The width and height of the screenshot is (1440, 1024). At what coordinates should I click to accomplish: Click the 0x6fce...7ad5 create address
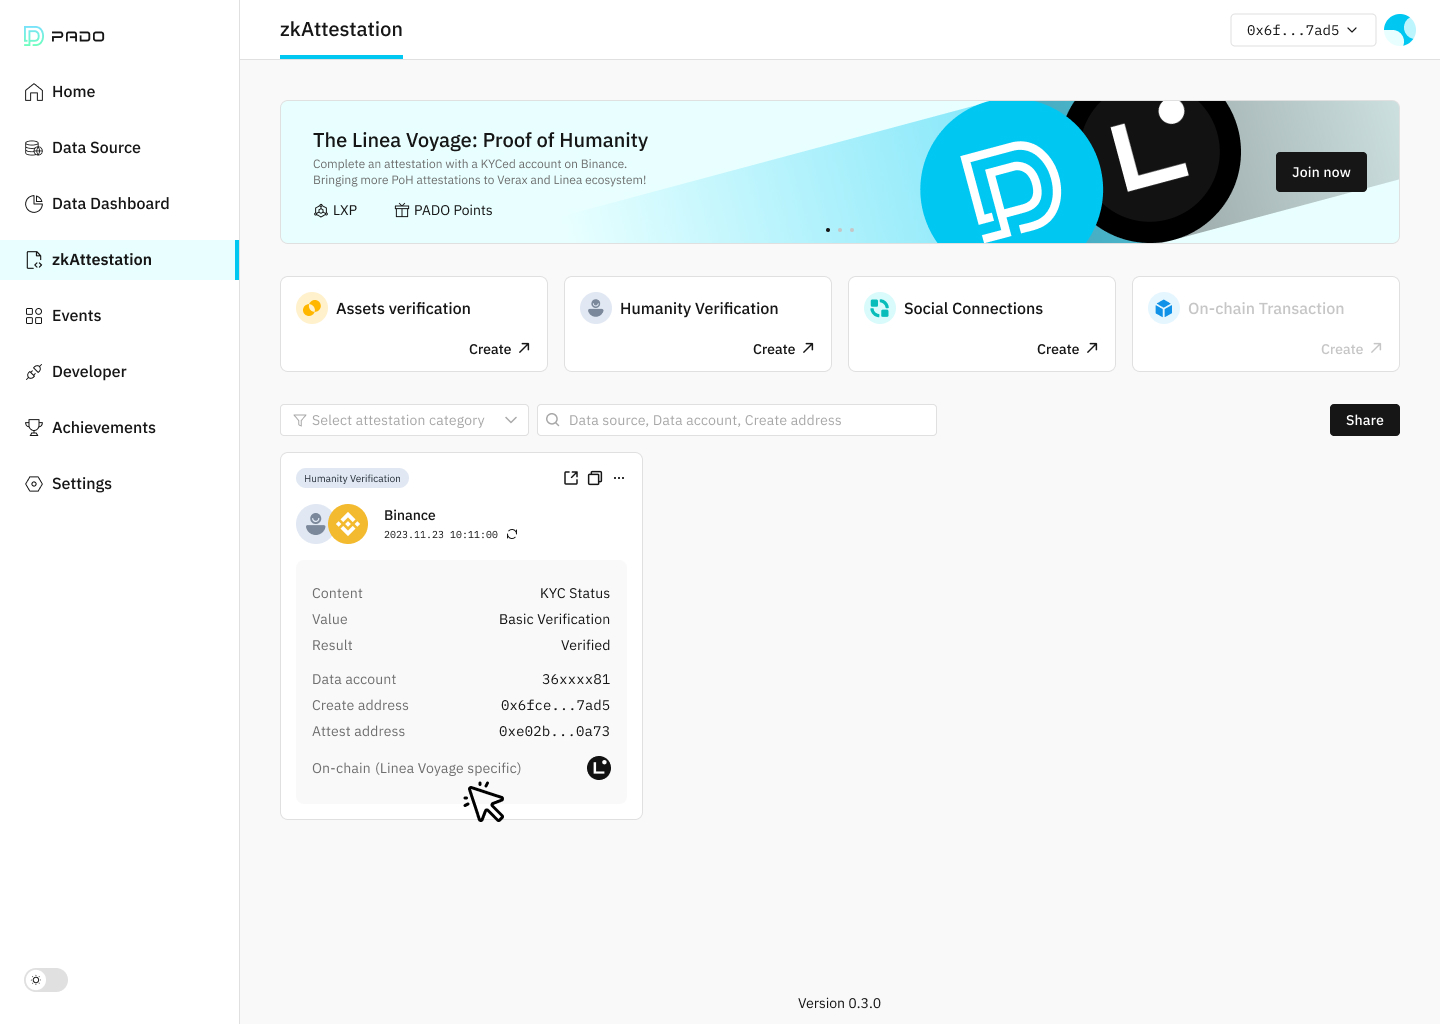(555, 705)
